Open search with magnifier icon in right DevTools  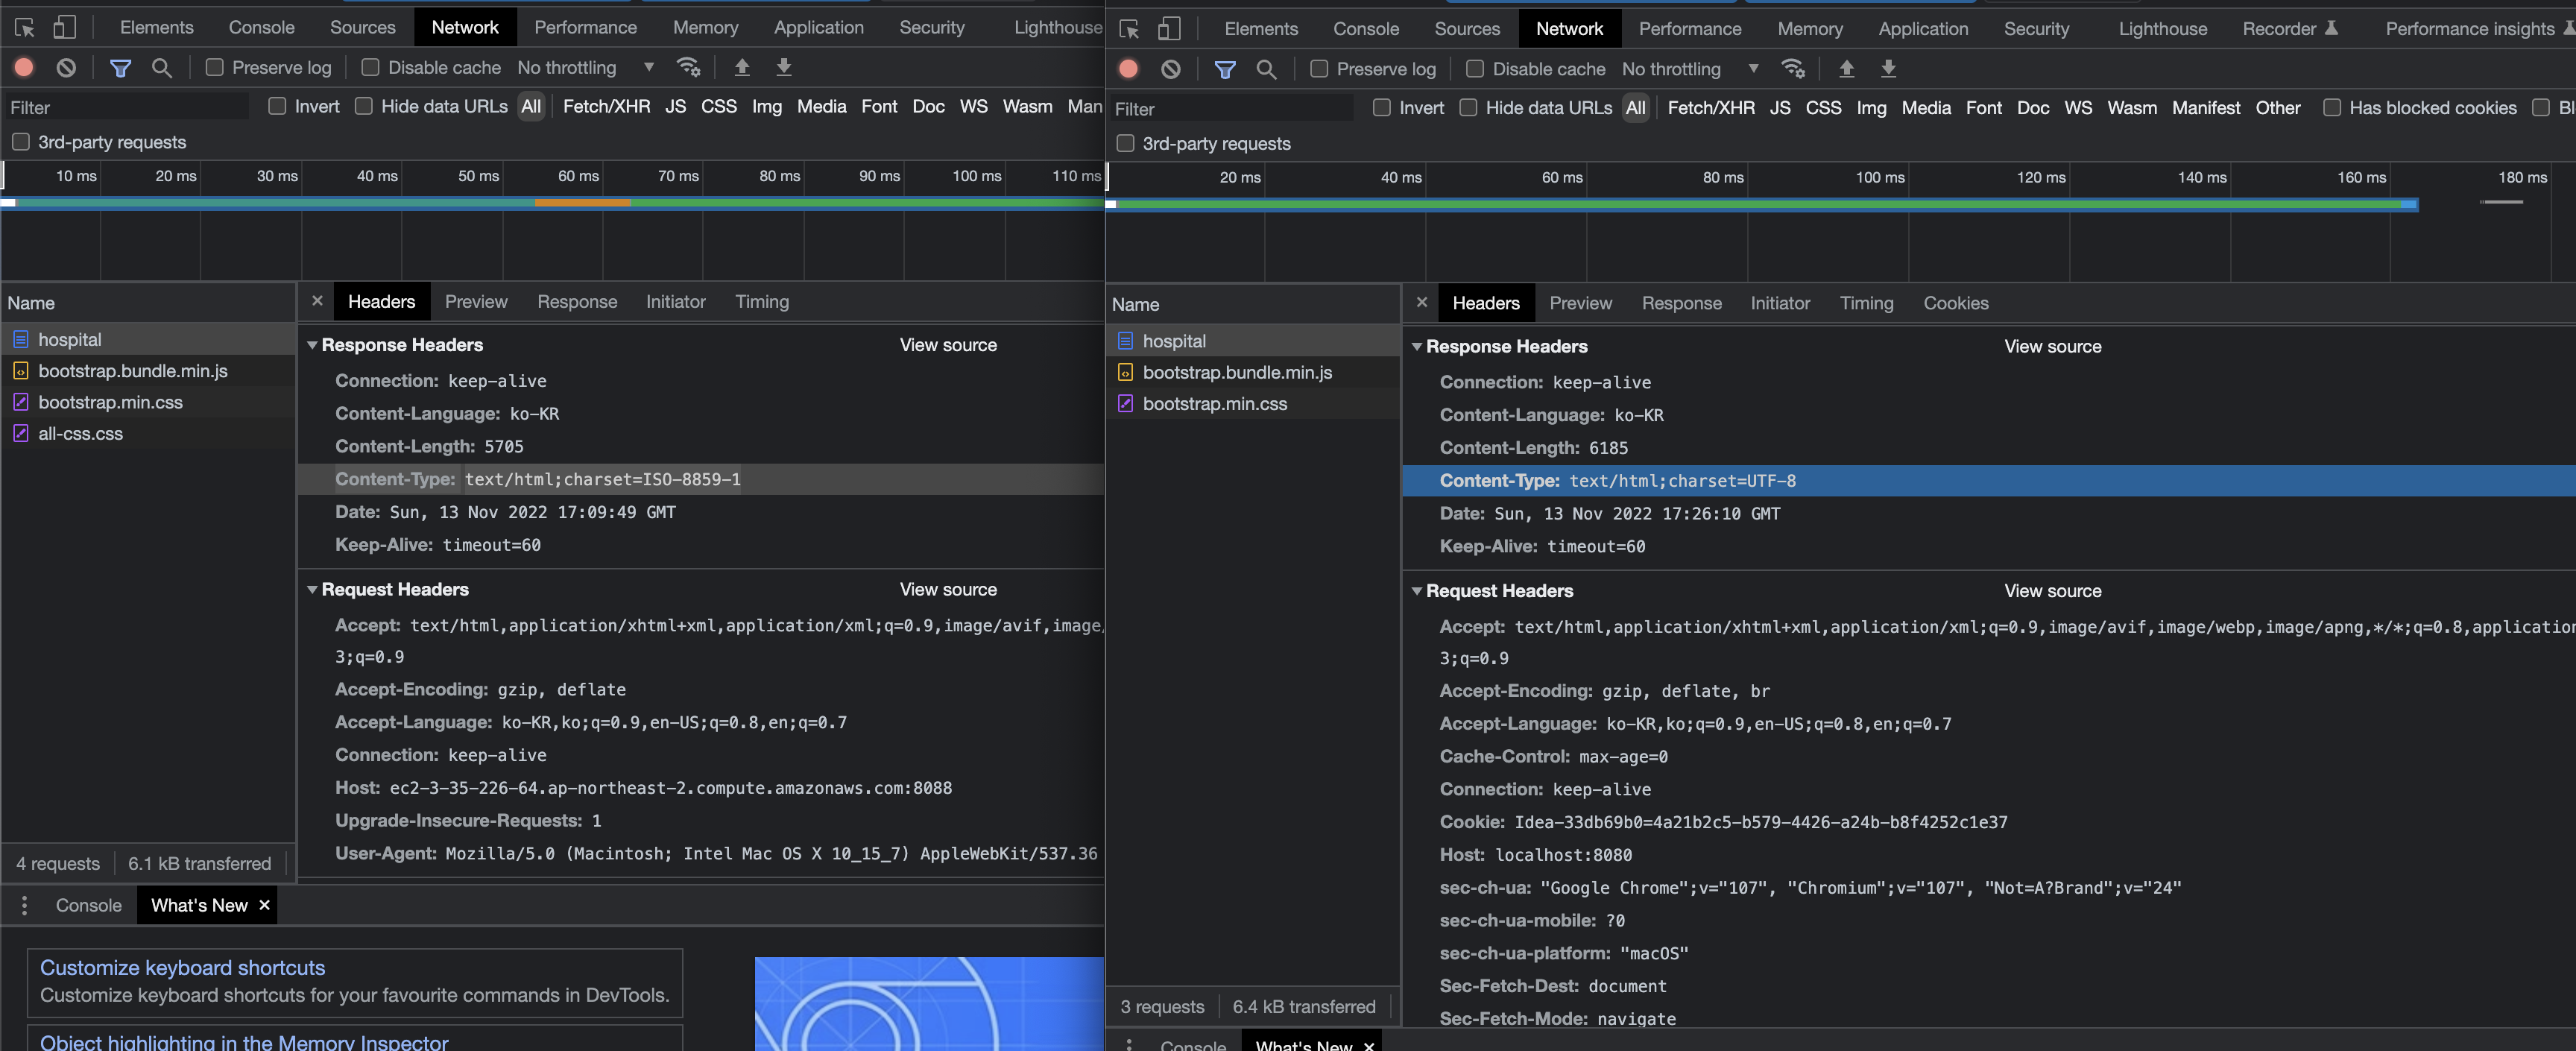pos(1267,69)
